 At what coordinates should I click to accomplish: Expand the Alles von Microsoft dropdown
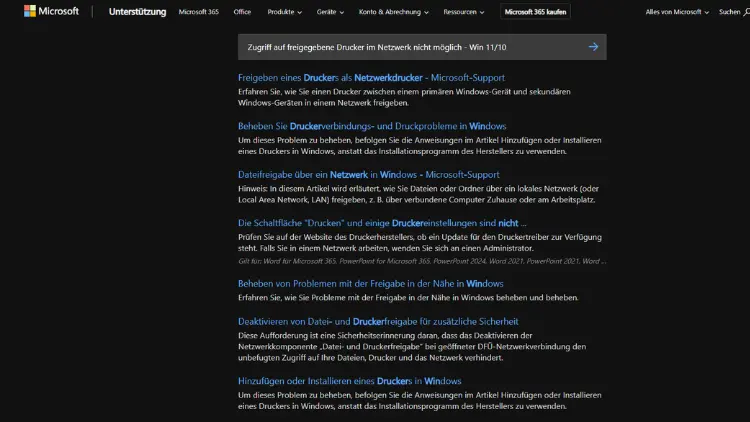point(677,12)
